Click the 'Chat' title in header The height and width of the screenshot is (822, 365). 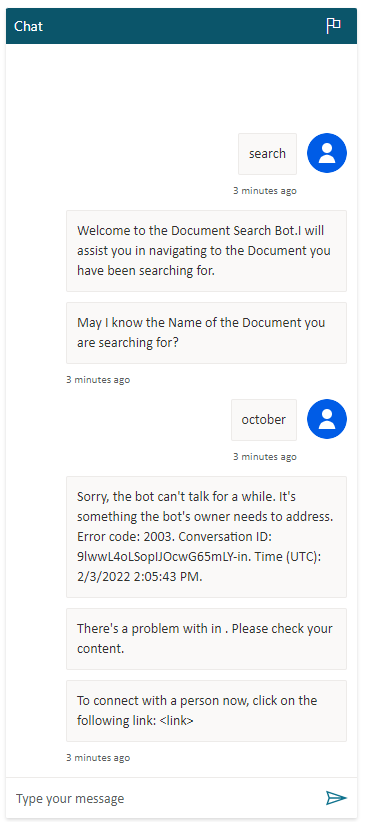(28, 26)
